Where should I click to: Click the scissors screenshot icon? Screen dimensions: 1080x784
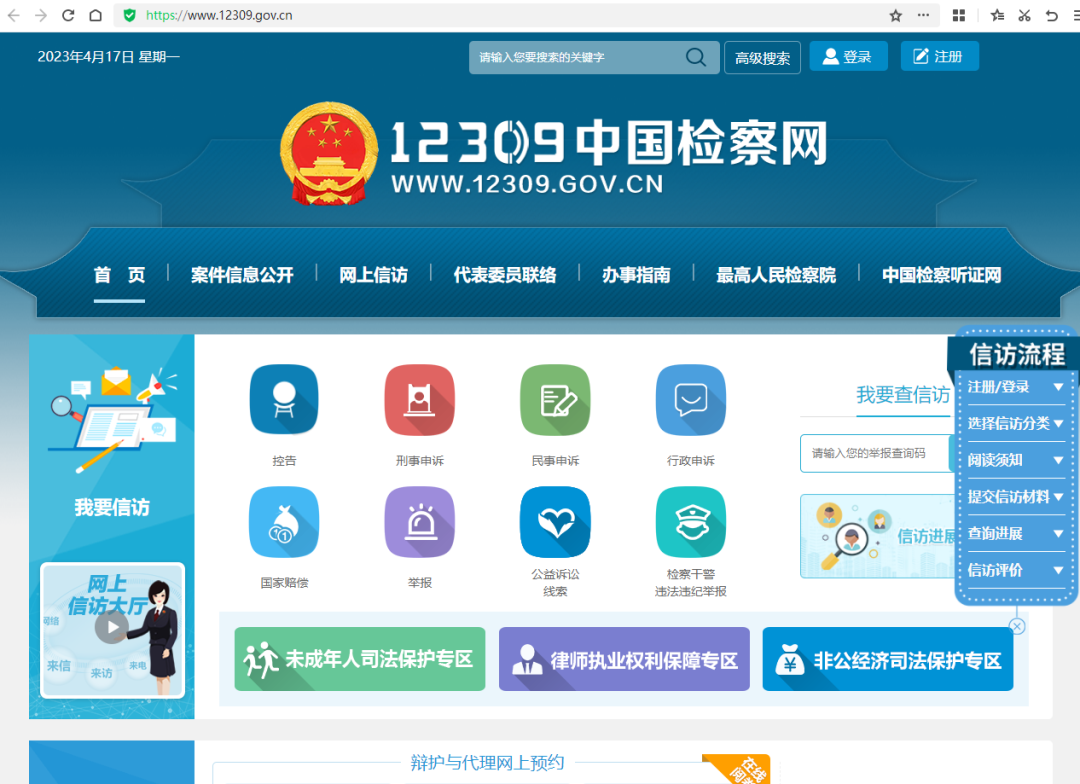point(1024,15)
